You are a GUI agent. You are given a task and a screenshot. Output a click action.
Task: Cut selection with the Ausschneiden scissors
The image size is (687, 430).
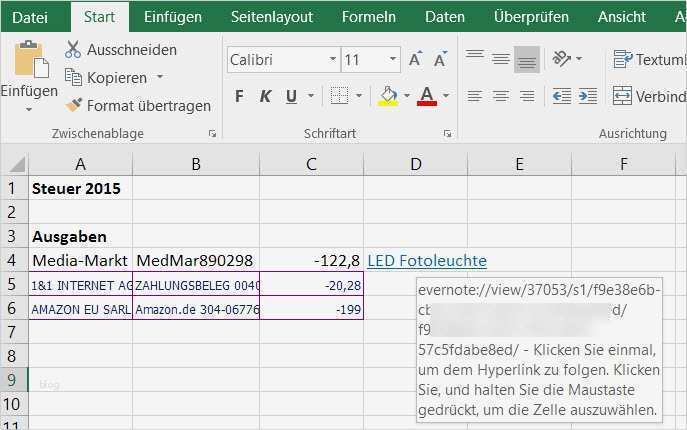(121, 50)
